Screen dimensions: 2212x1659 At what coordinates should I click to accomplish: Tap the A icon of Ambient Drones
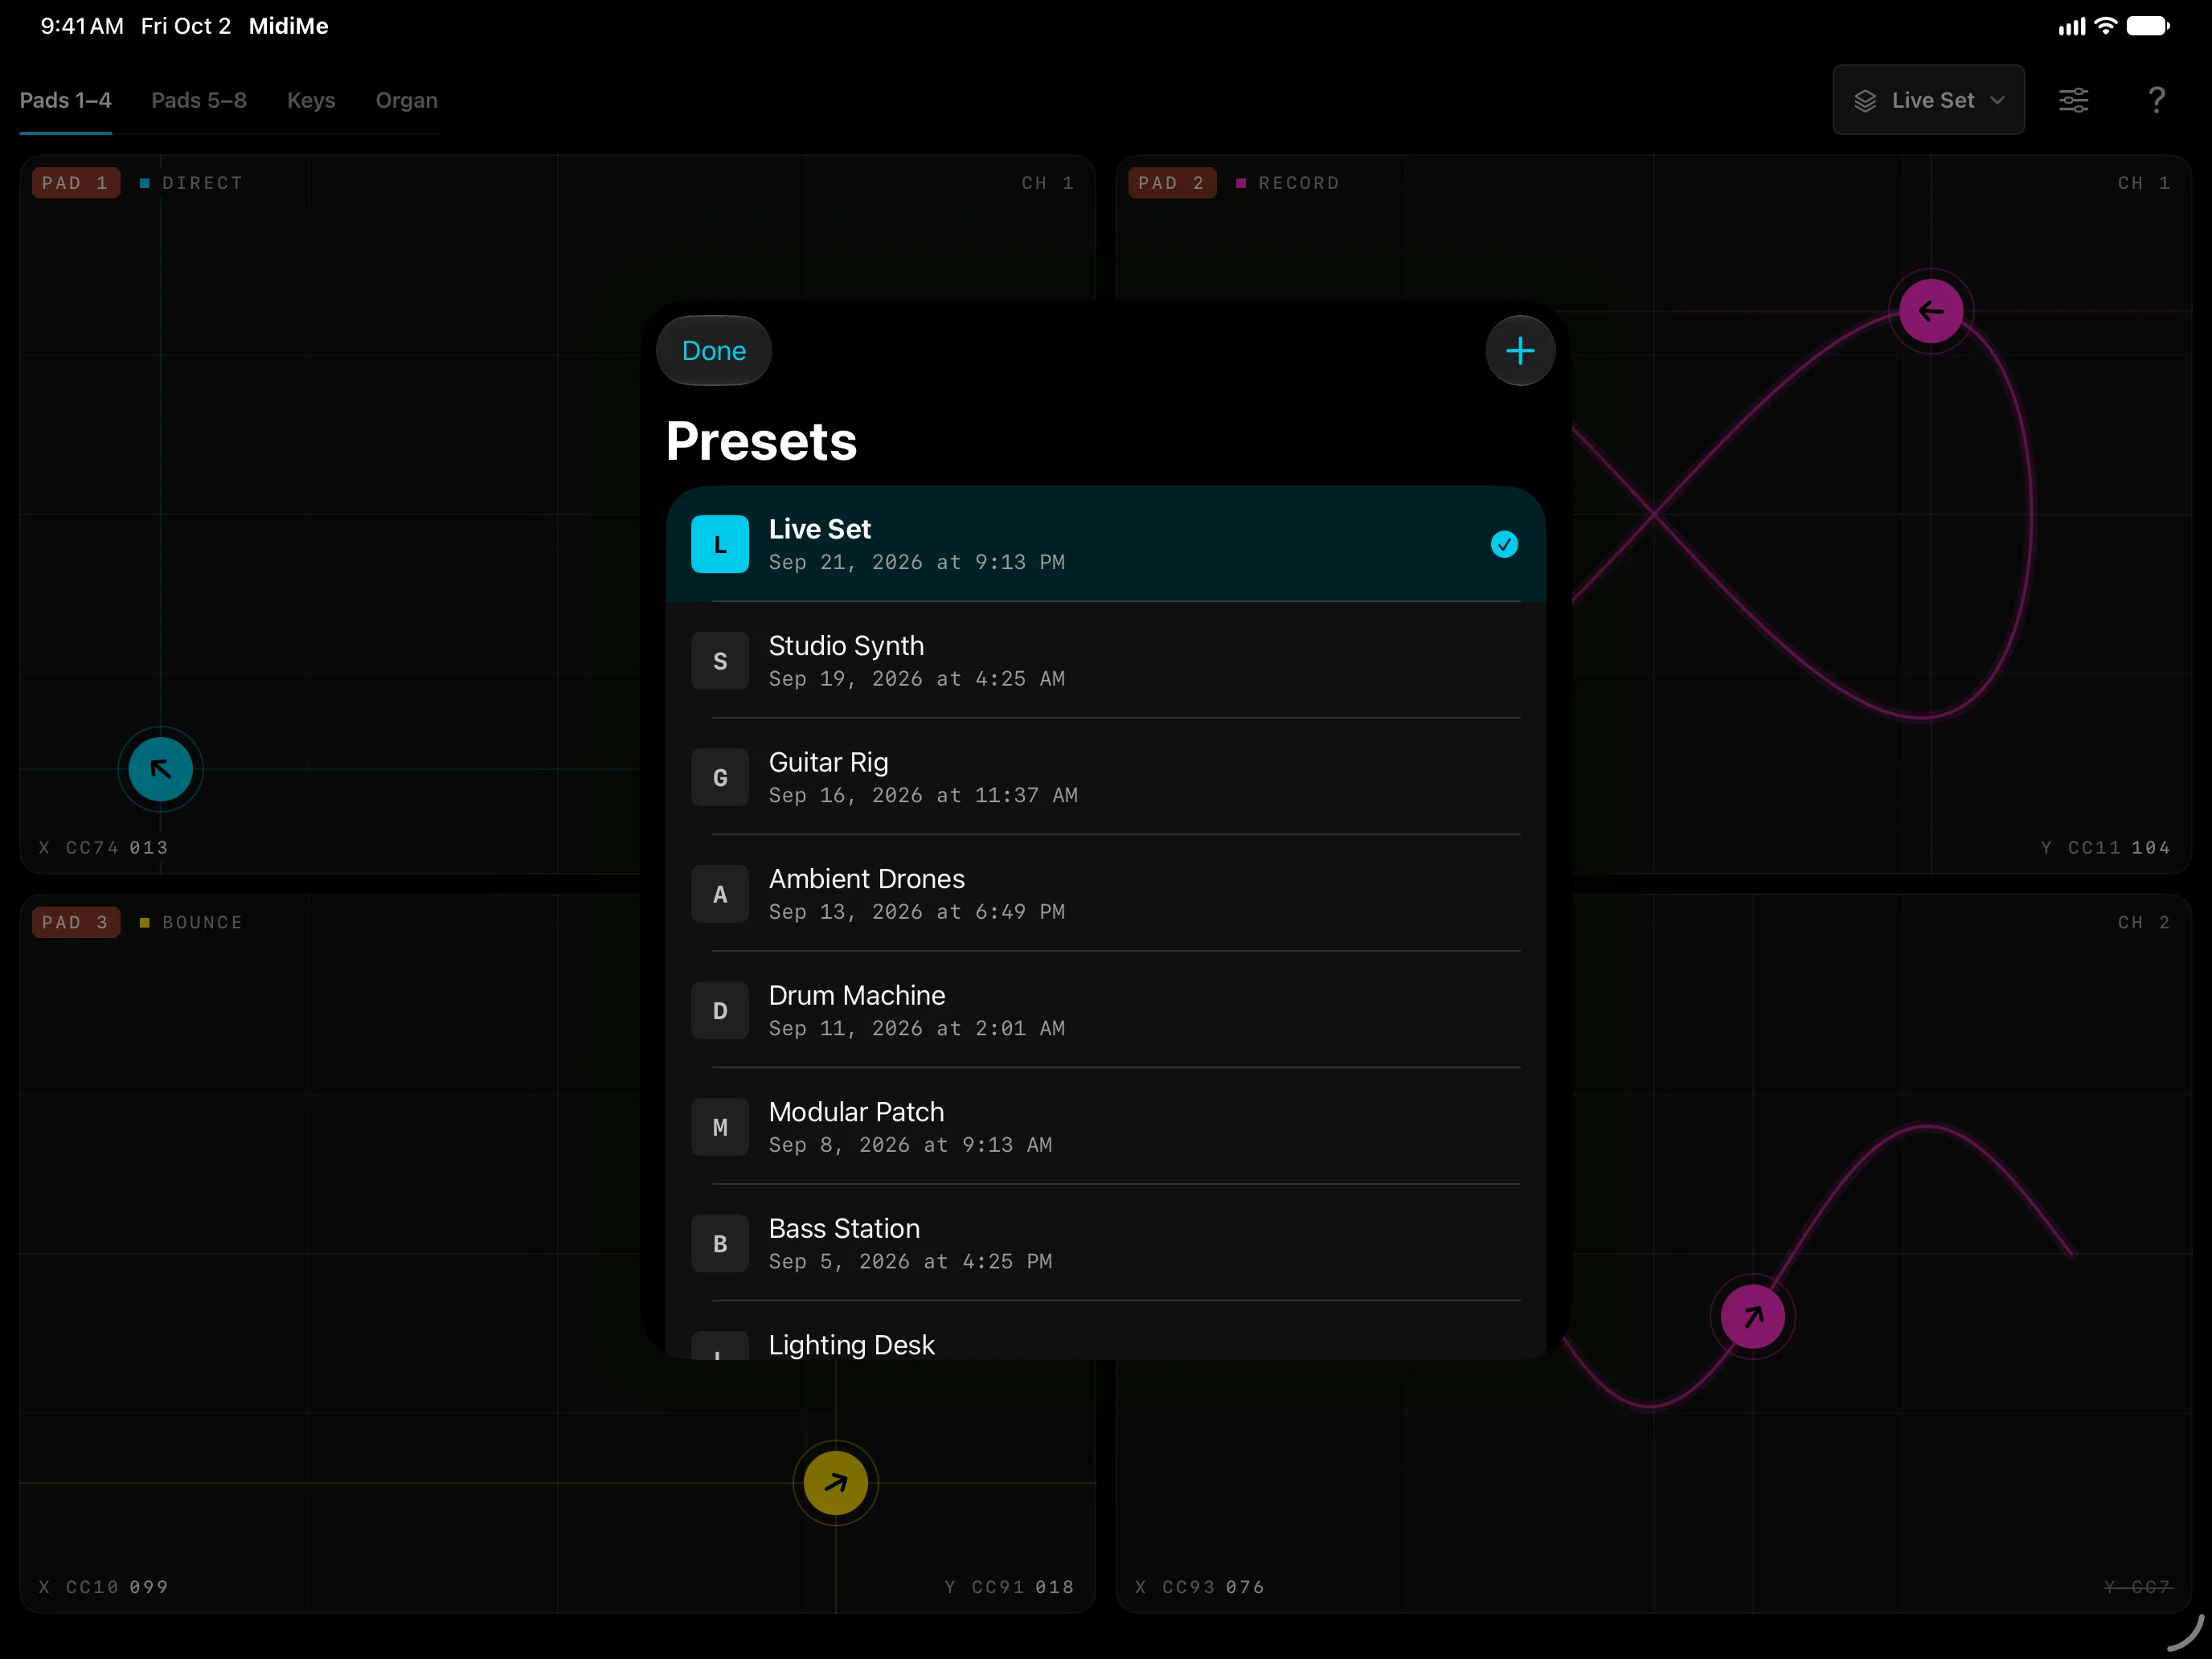tap(720, 894)
